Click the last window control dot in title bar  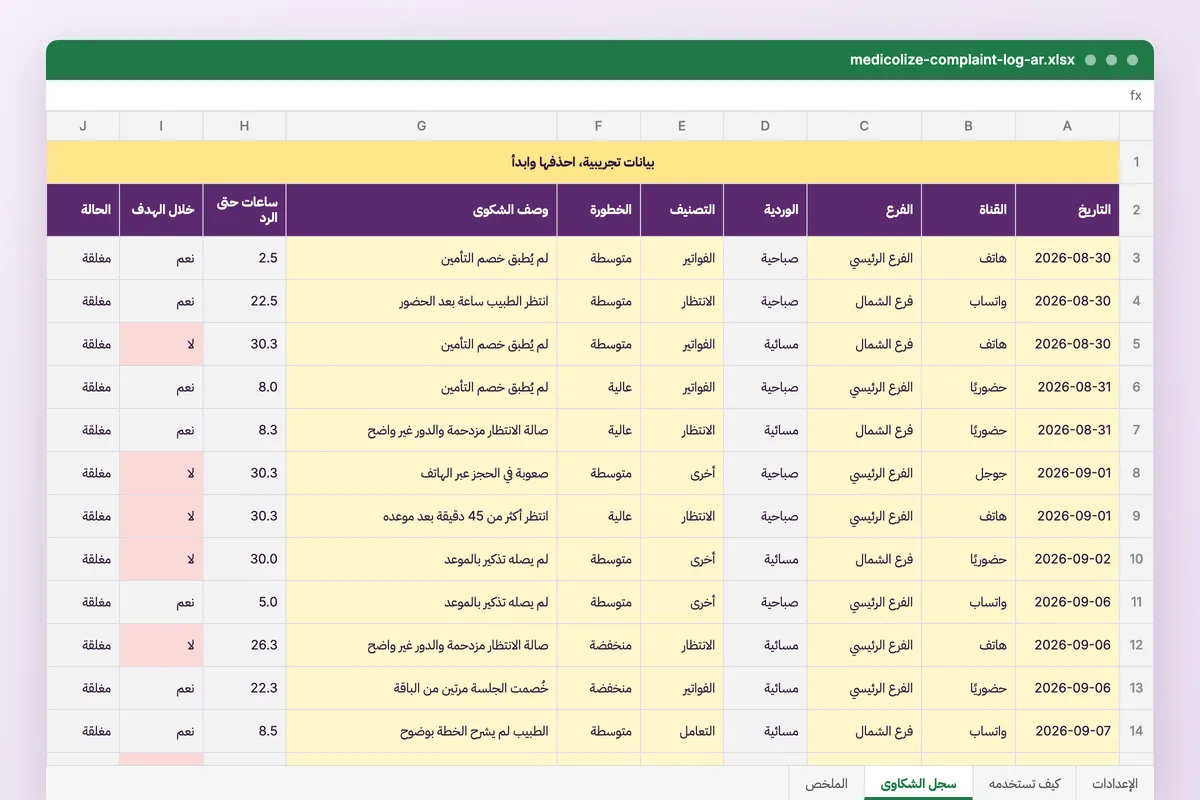(x=1132, y=60)
